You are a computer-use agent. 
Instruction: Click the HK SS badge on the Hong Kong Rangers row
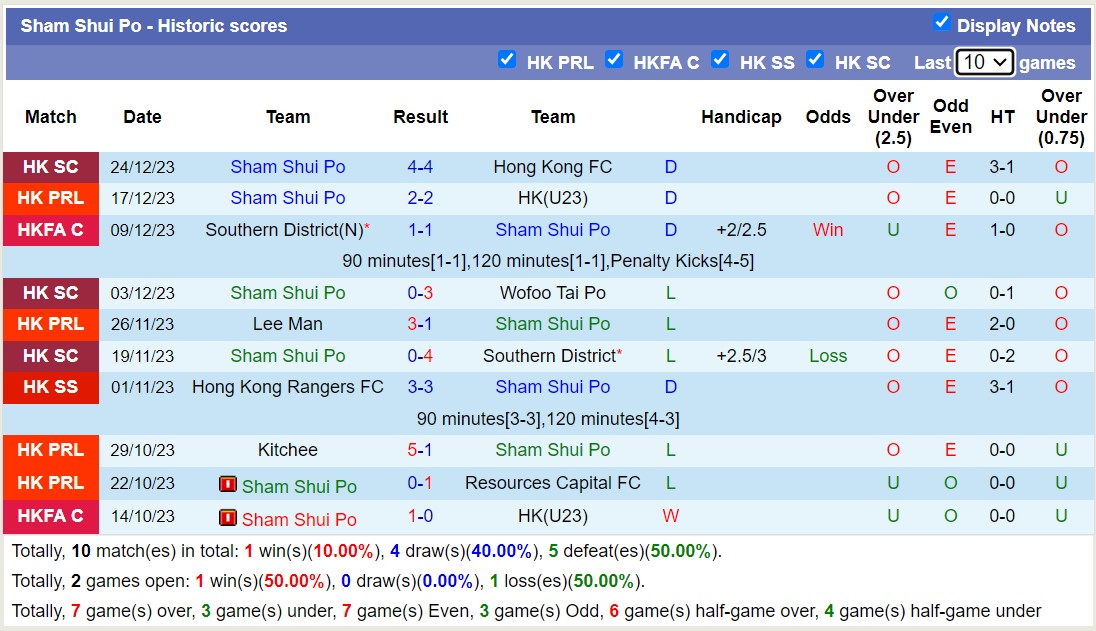[50, 387]
